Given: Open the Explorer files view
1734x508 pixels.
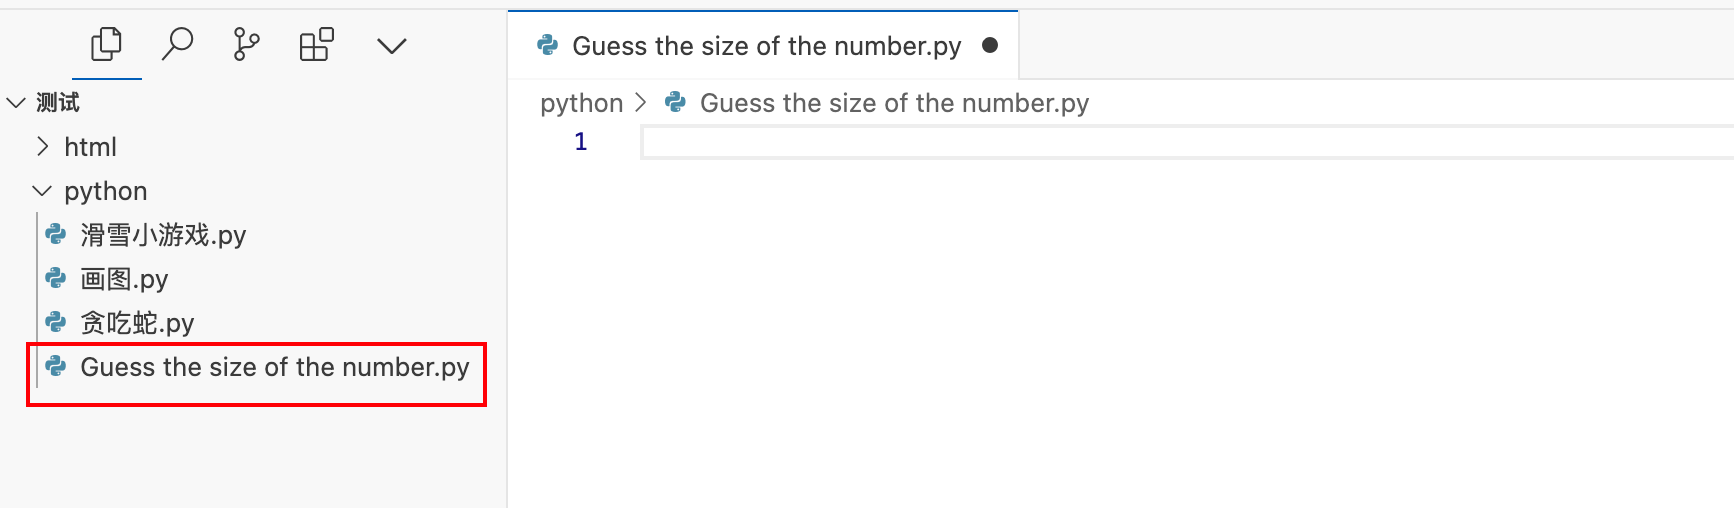Looking at the screenshot, I should (x=106, y=45).
